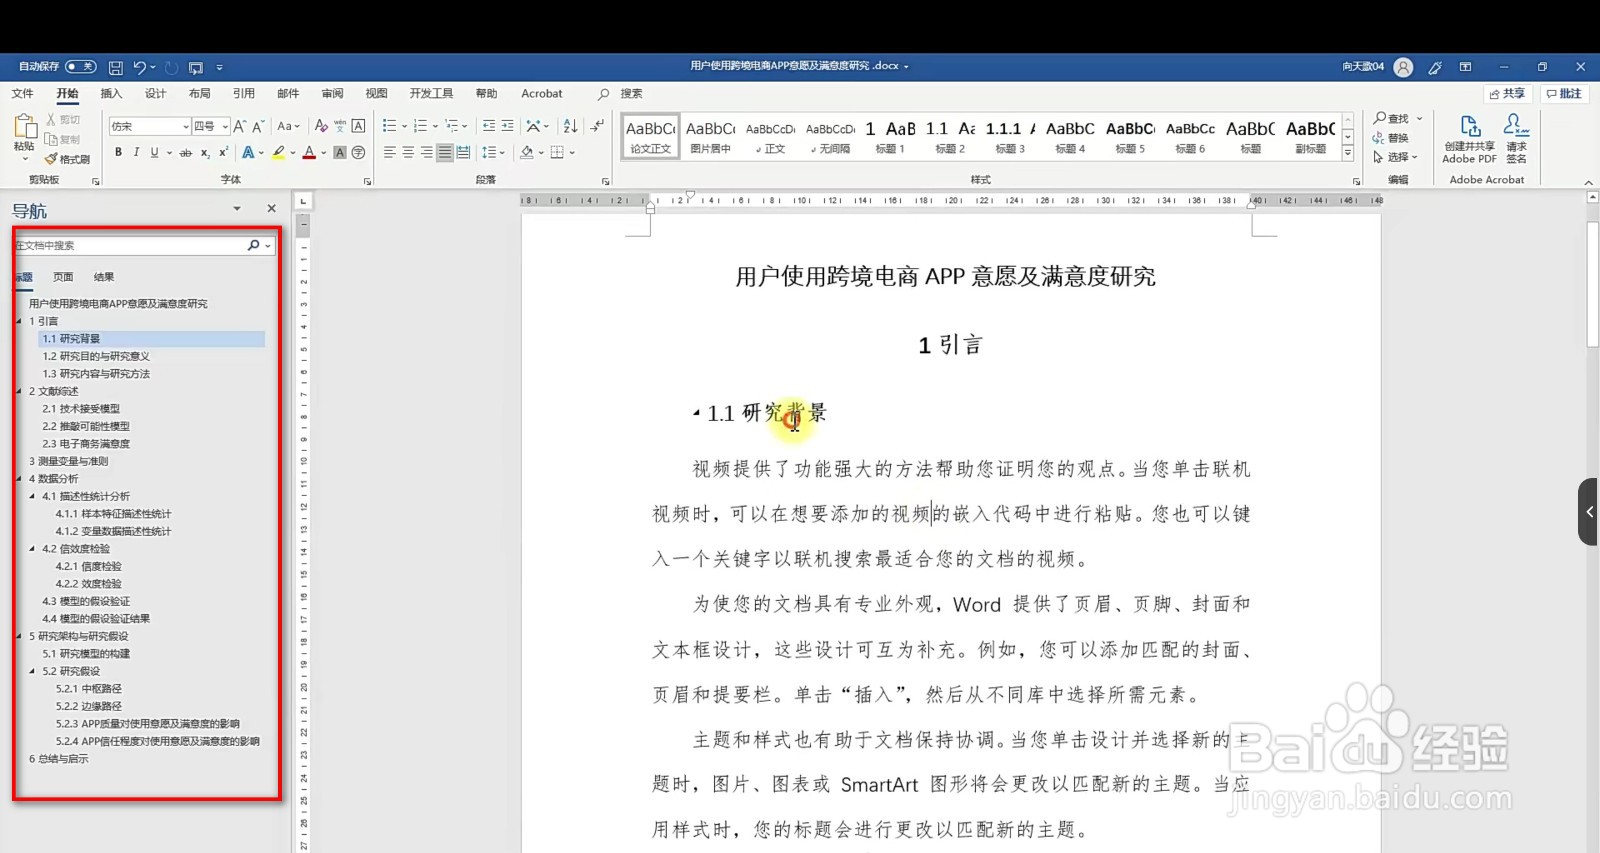
Task: Click the 查找 (Find) button
Action: [1391, 119]
